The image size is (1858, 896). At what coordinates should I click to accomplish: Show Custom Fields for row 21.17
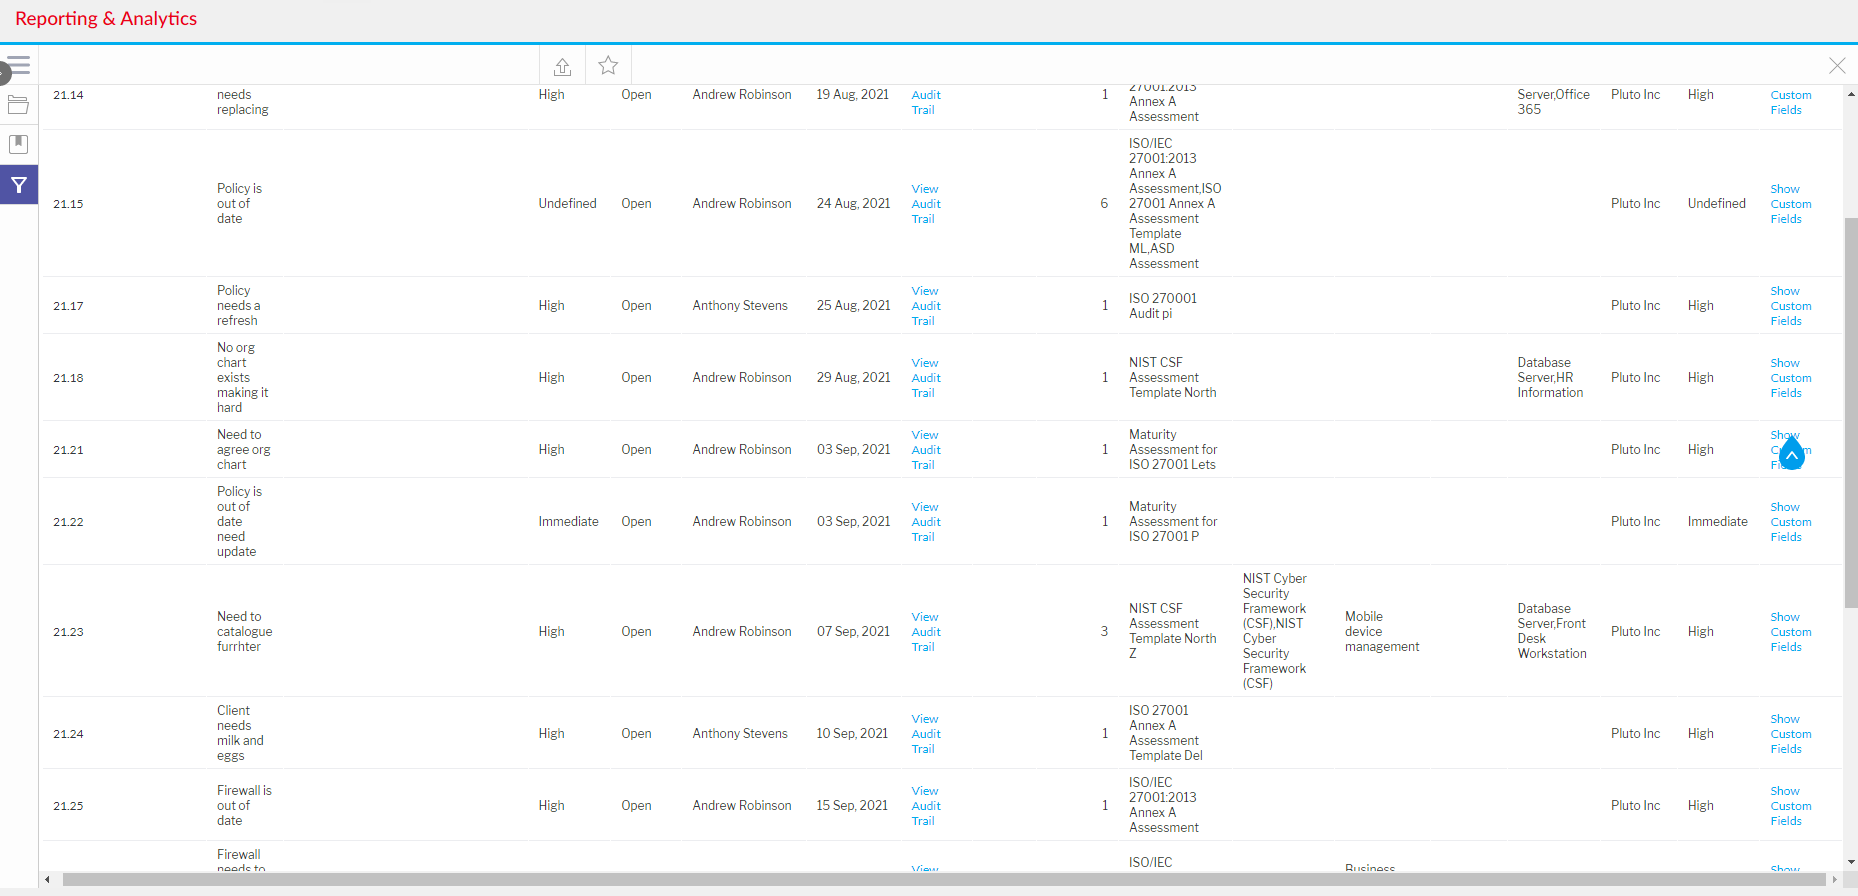tap(1790, 306)
